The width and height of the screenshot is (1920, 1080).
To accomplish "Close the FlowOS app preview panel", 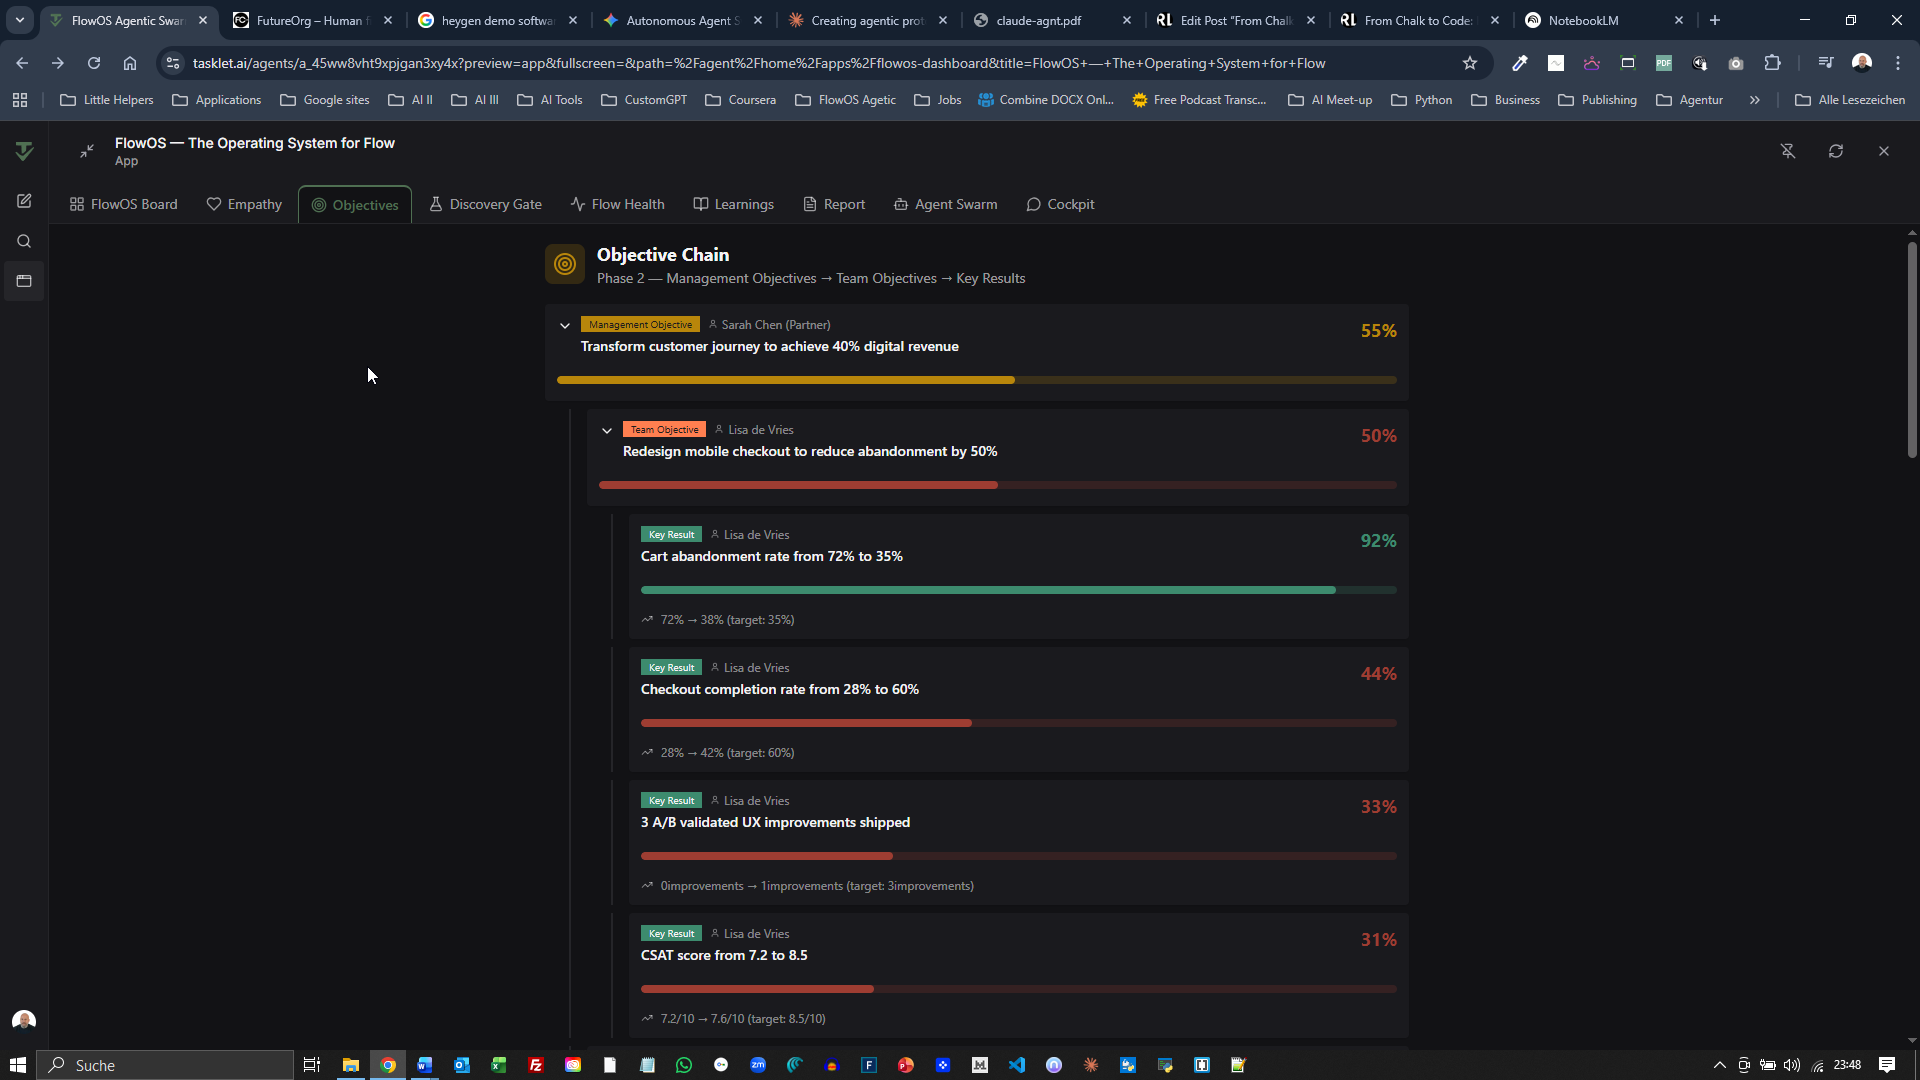I will [x=1884, y=151].
